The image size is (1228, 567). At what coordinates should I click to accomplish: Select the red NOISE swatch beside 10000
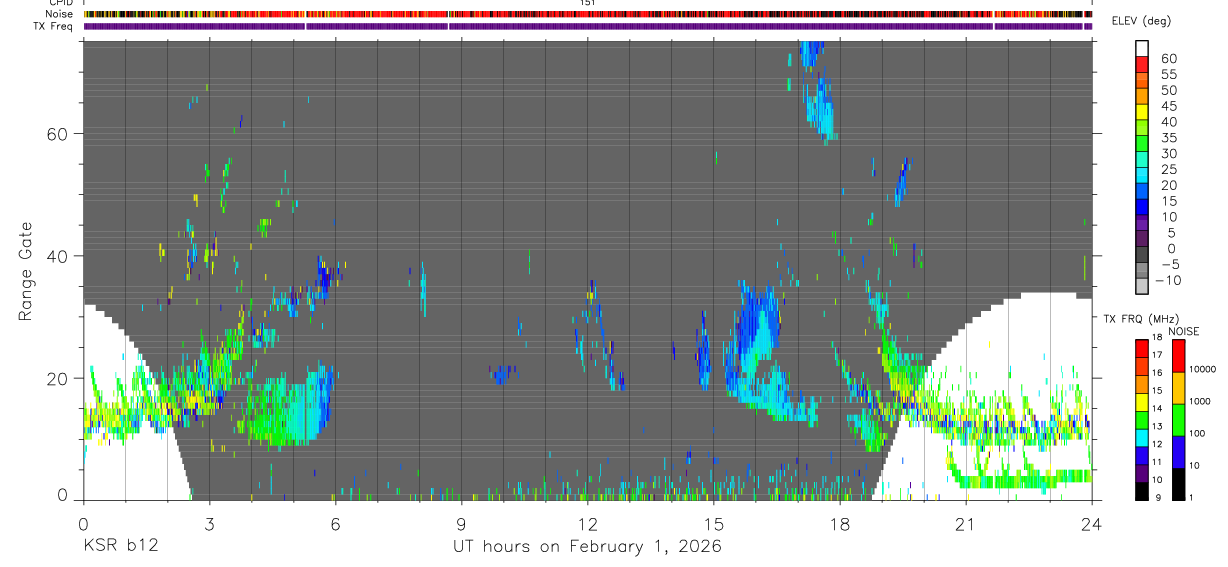(x=1179, y=356)
